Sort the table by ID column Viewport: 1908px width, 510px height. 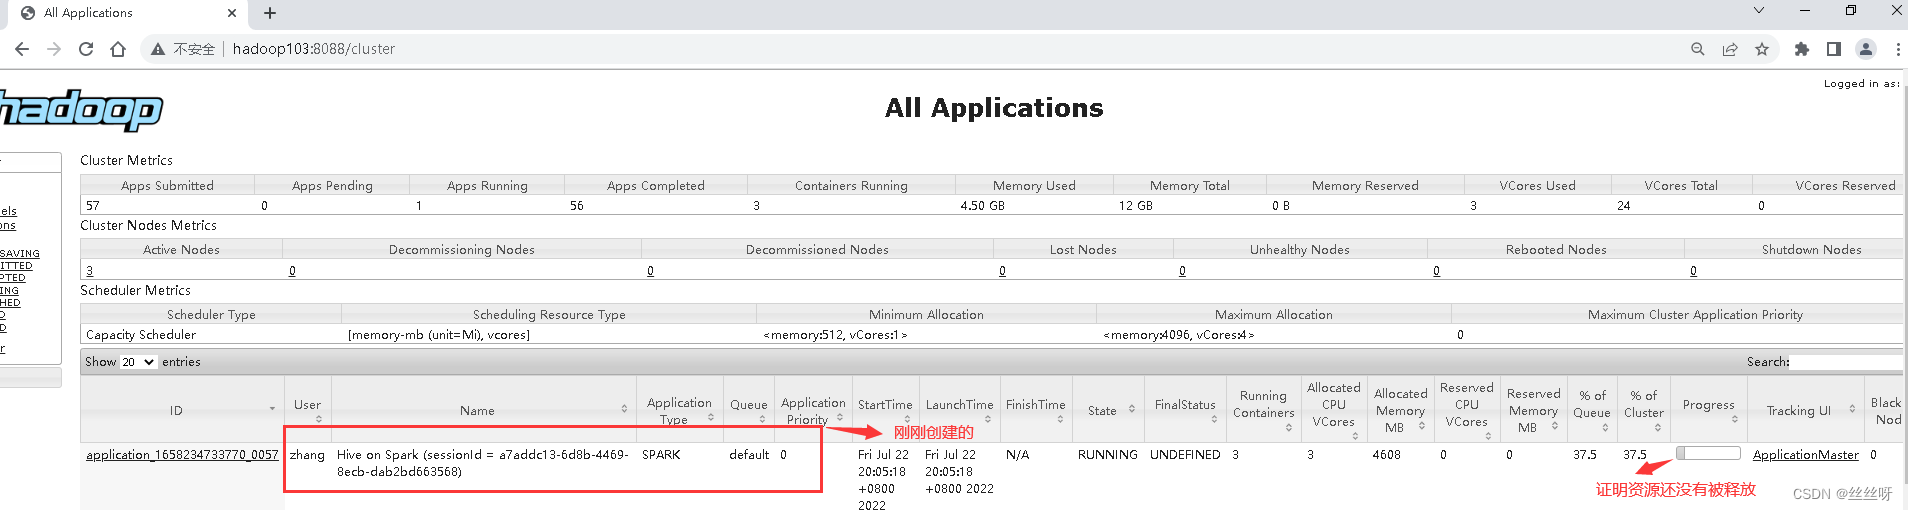point(182,410)
